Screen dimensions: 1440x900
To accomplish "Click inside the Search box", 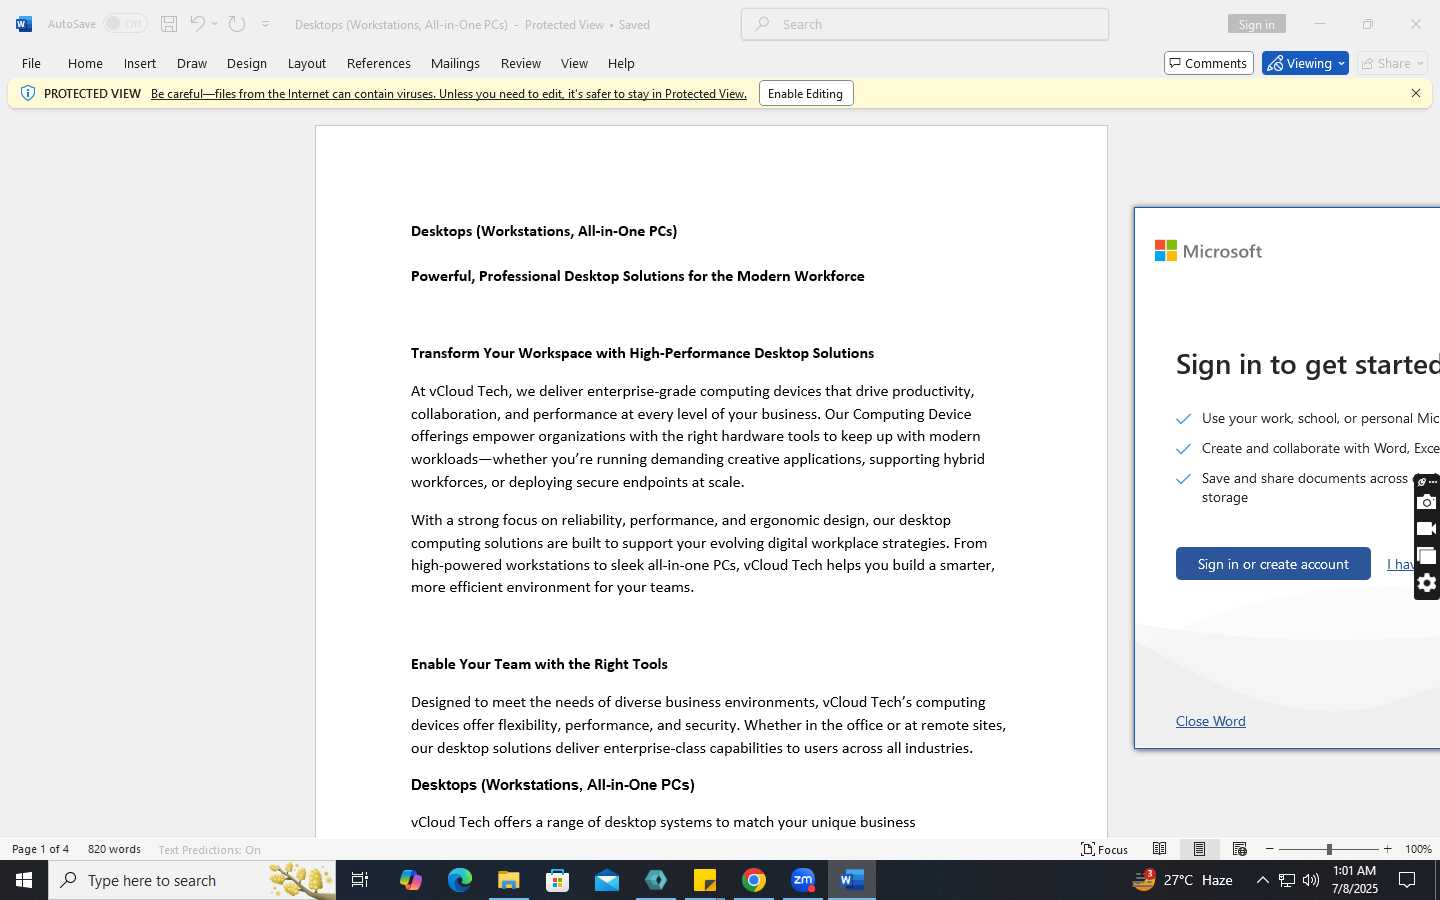I will [x=925, y=24].
